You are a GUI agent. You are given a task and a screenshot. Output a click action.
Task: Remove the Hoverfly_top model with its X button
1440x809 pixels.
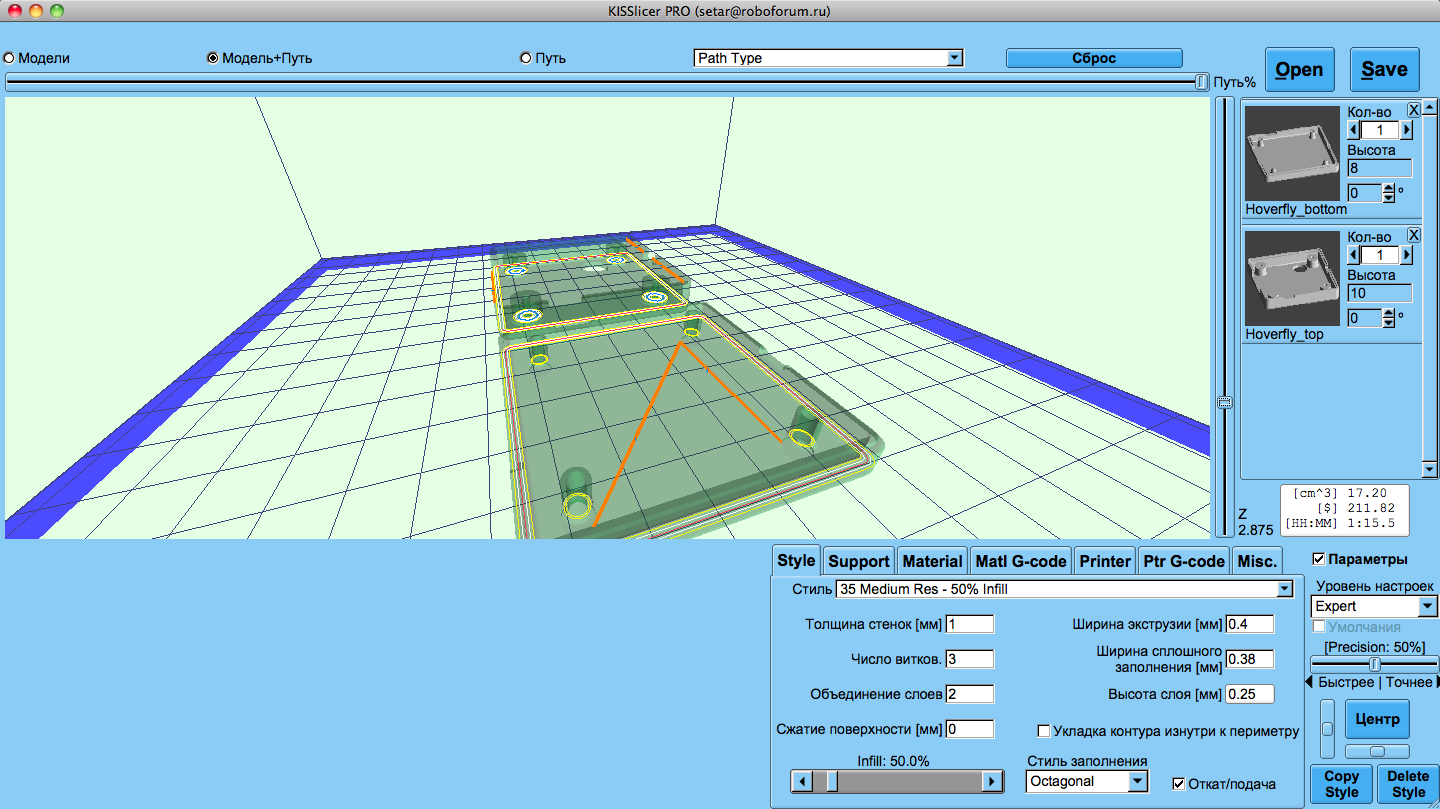(1413, 235)
